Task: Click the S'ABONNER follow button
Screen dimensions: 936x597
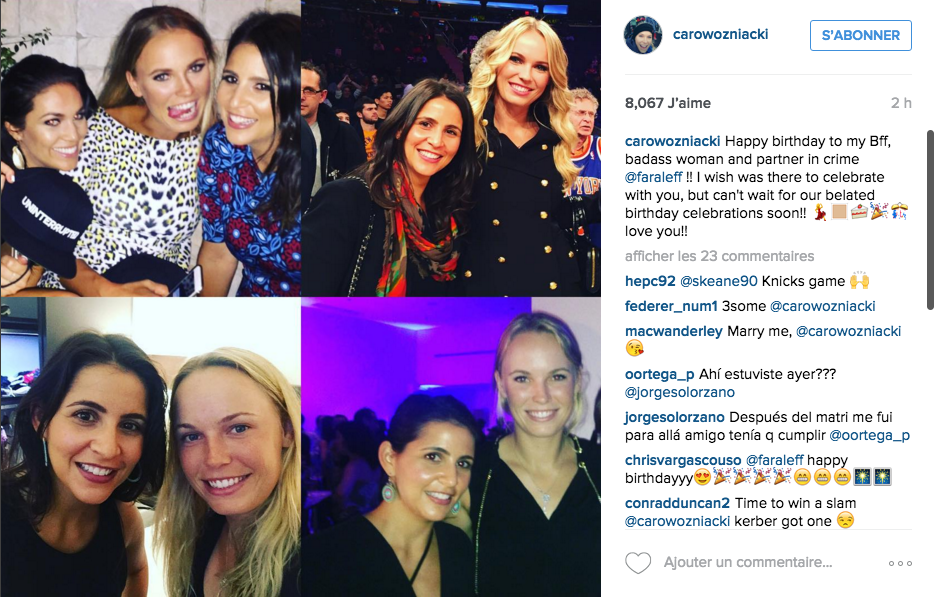Action: [x=860, y=35]
